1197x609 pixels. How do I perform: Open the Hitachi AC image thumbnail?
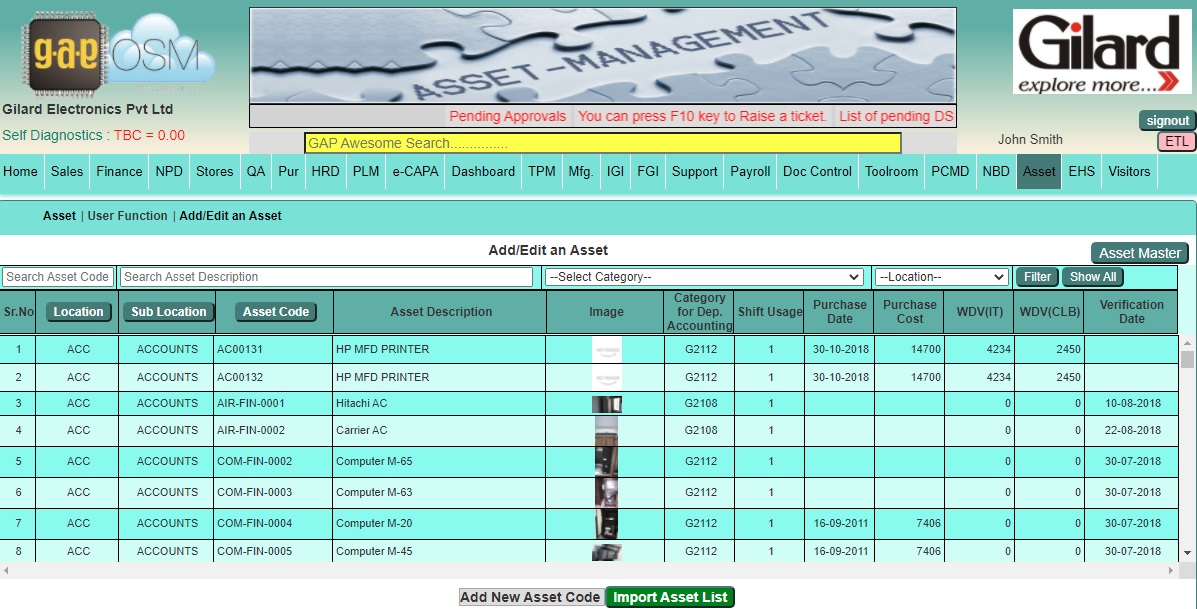coord(606,404)
